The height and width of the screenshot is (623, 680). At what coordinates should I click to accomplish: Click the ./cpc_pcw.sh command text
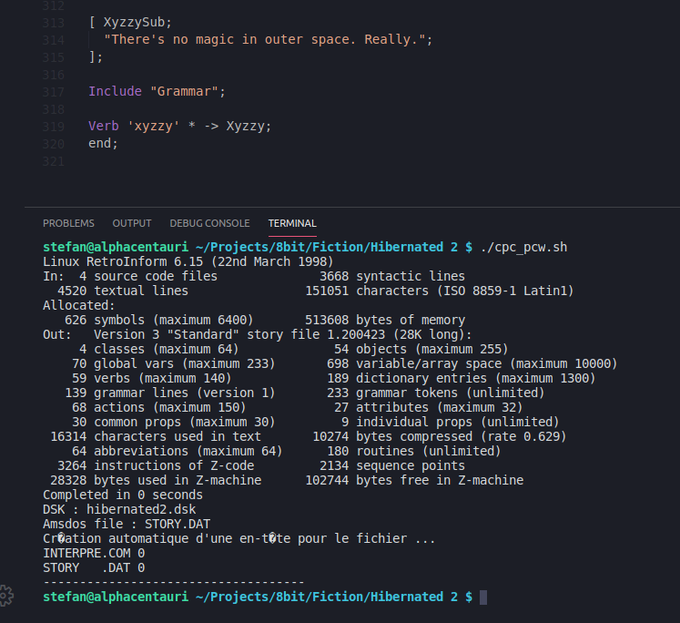click(x=524, y=247)
